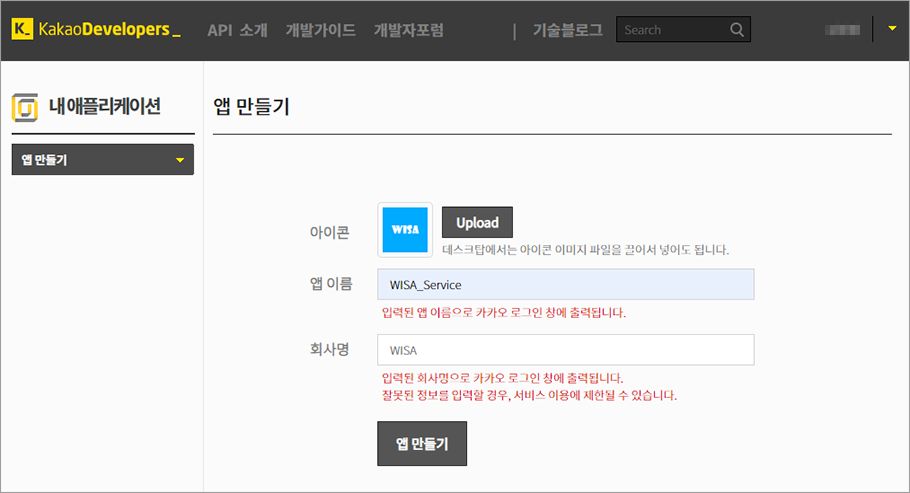Click the My Application icon in sidebar
Viewport: 910px width, 493px height.
25,107
